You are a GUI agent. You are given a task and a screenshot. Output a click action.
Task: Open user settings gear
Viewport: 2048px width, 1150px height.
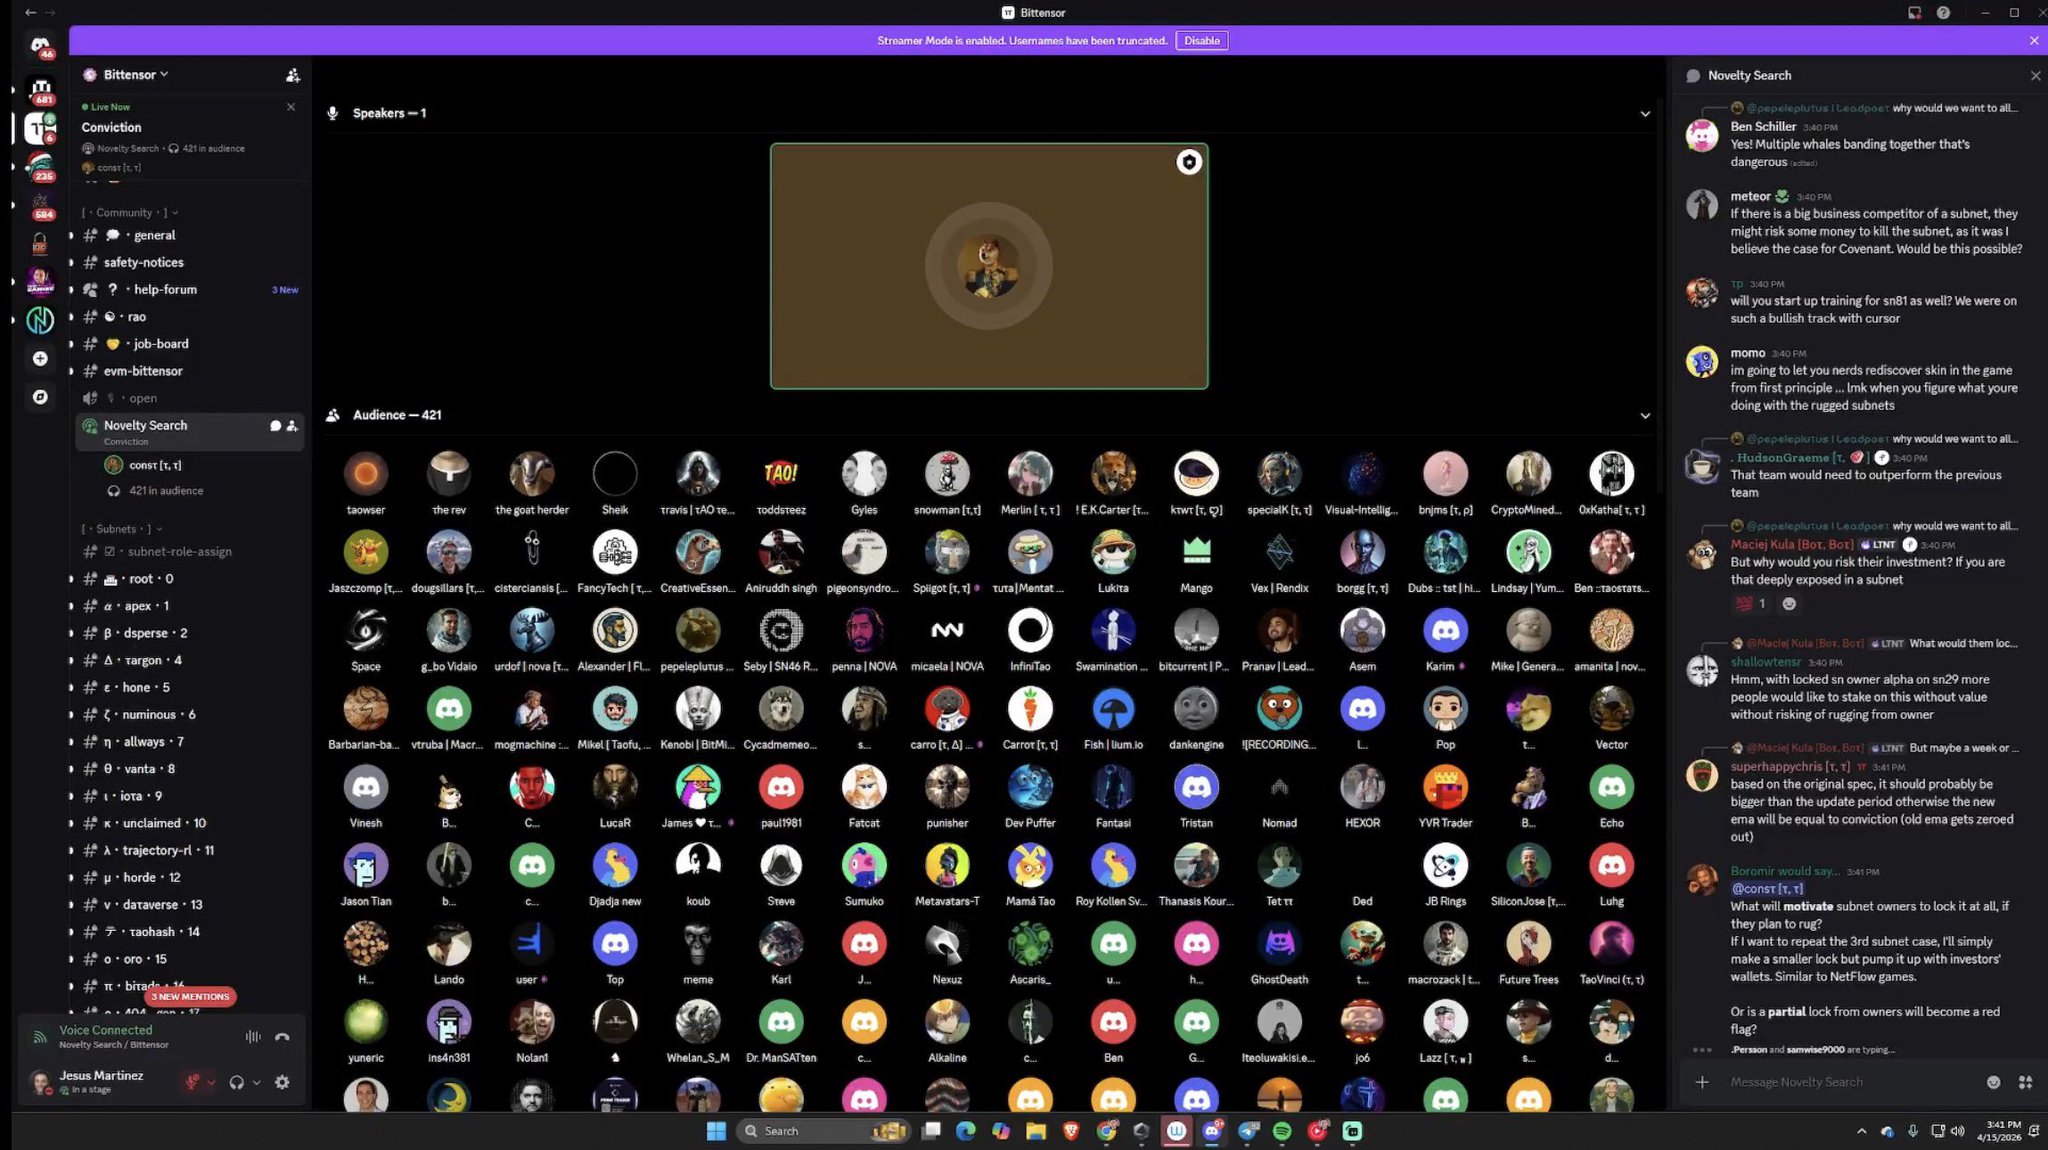pos(282,1082)
